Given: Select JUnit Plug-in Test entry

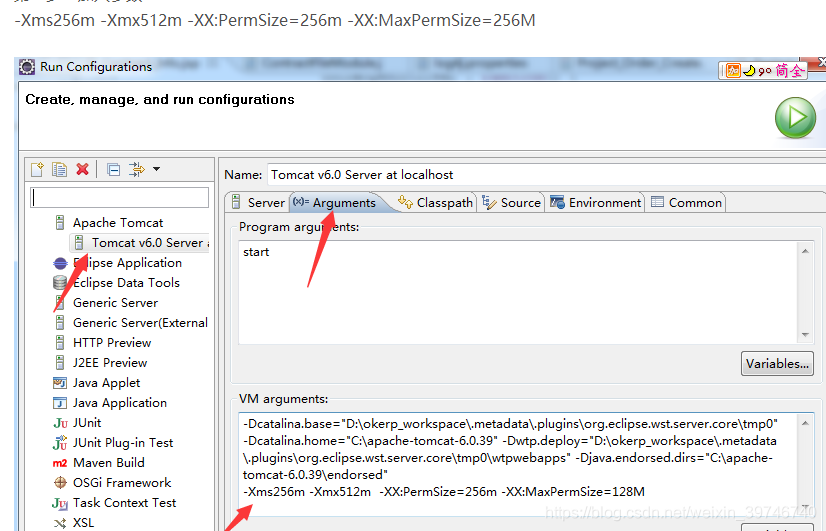Looking at the screenshot, I should pos(123,443).
